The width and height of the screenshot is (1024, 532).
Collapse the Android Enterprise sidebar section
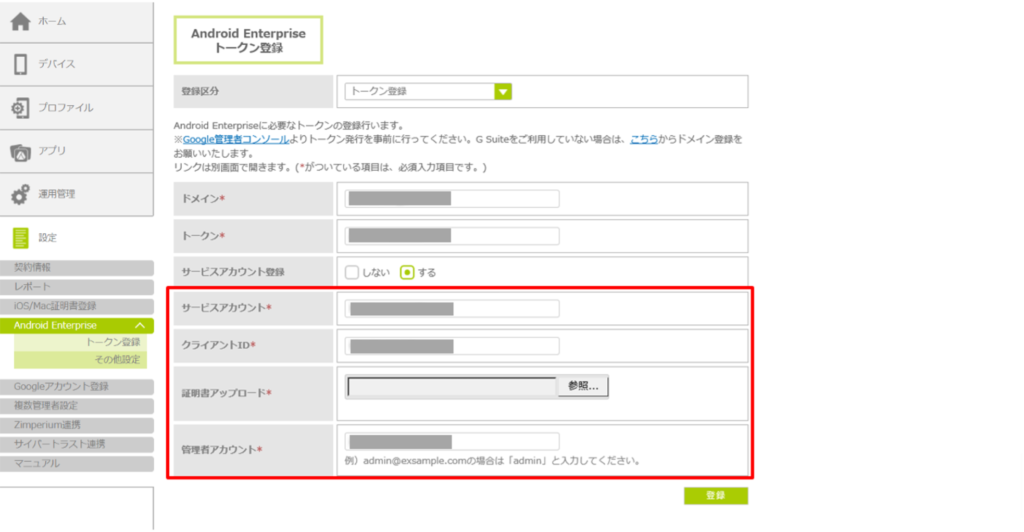point(141,326)
